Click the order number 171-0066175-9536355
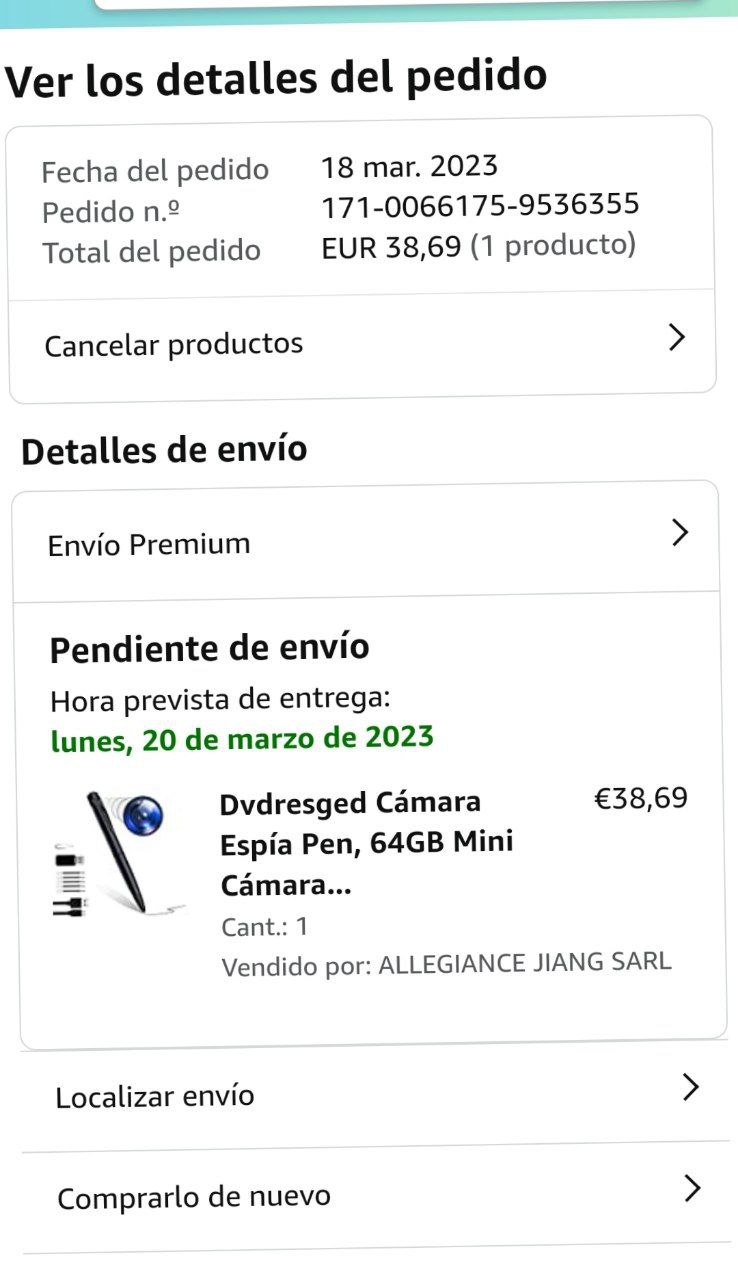738x1280 pixels. pyautogui.click(x=480, y=206)
